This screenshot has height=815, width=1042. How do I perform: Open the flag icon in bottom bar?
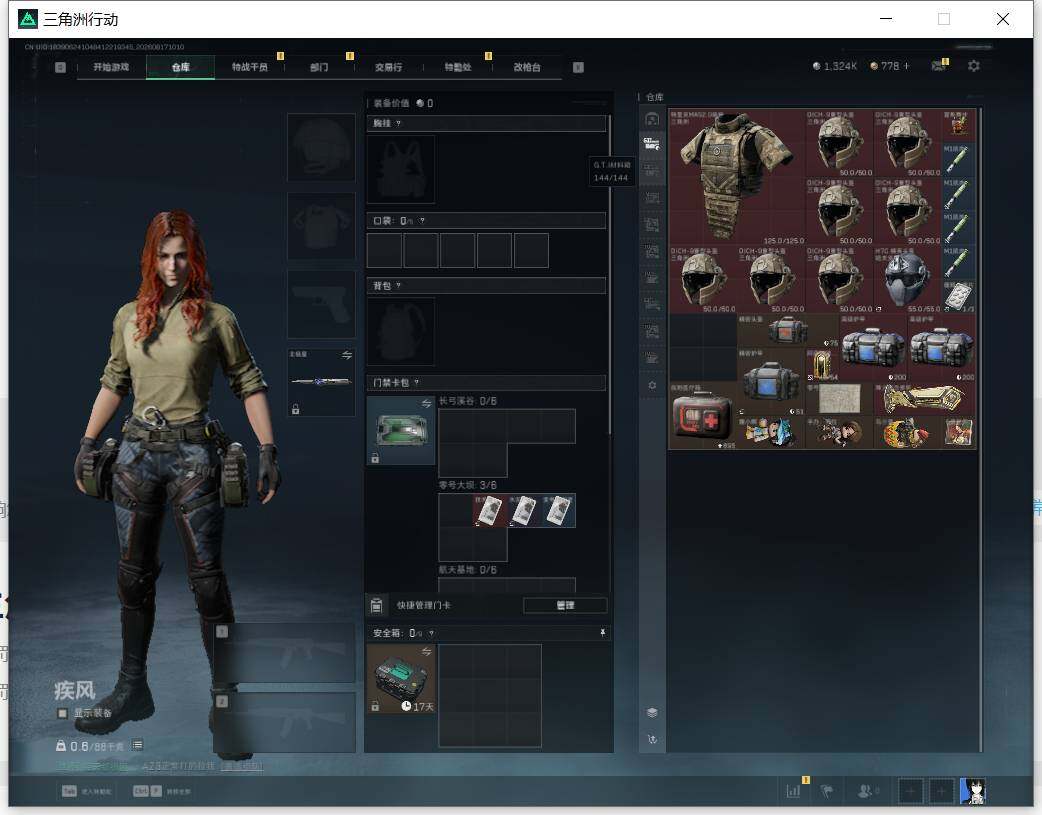[827, 791]
